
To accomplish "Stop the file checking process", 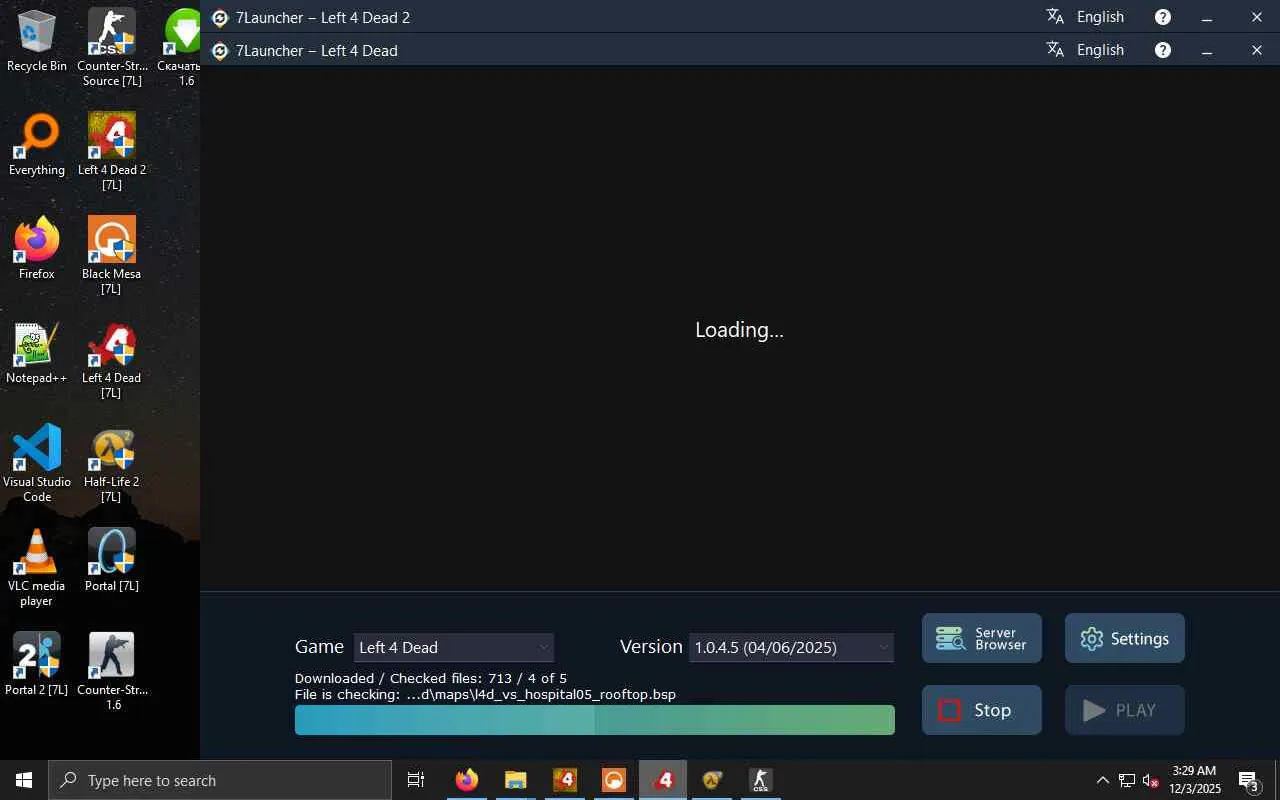I will pos(982,710).
